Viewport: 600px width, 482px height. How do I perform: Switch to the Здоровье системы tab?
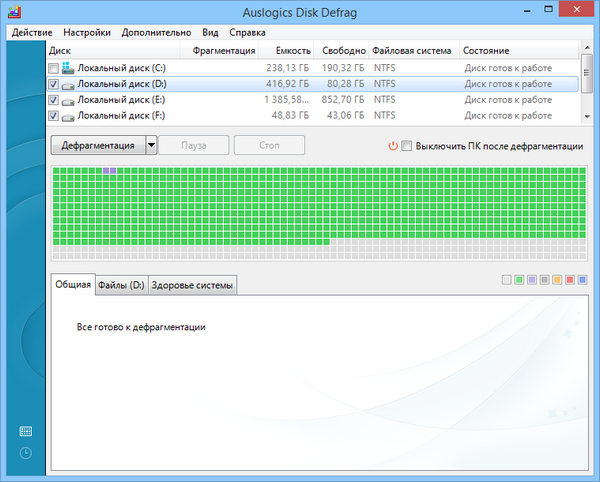[x=192, y=285]
